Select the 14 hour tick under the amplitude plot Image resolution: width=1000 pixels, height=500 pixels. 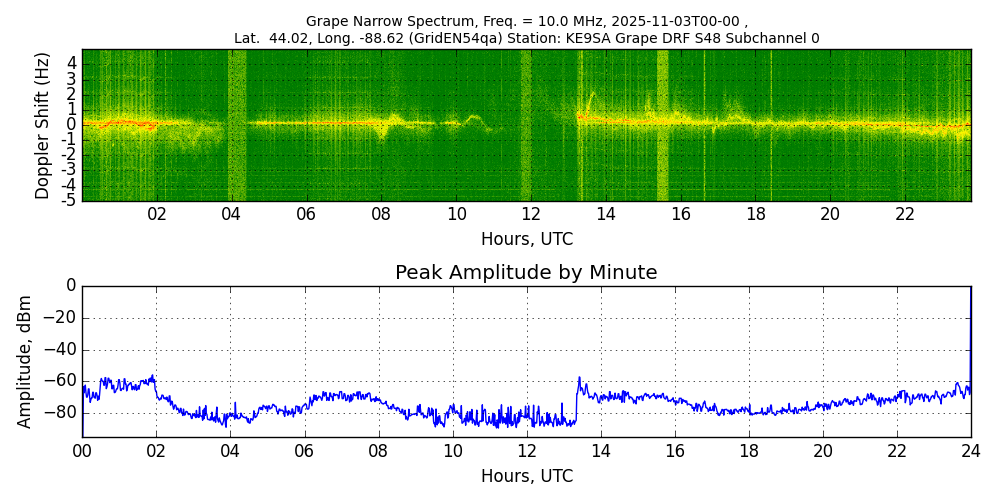[601, 451]
